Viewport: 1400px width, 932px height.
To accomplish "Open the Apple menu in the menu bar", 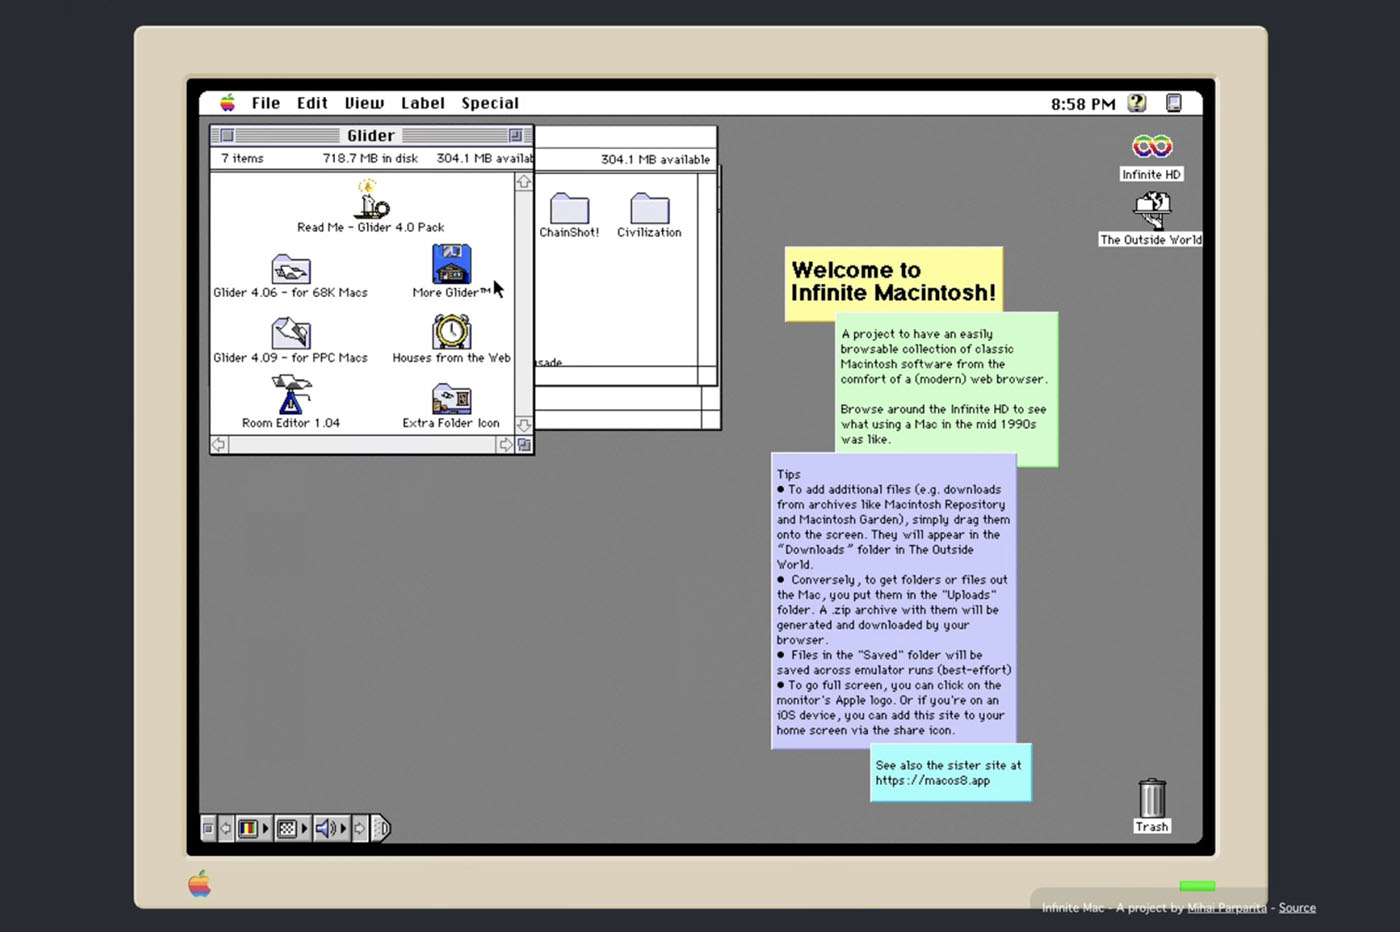I will pyautogui.click(x=228, y=103).
